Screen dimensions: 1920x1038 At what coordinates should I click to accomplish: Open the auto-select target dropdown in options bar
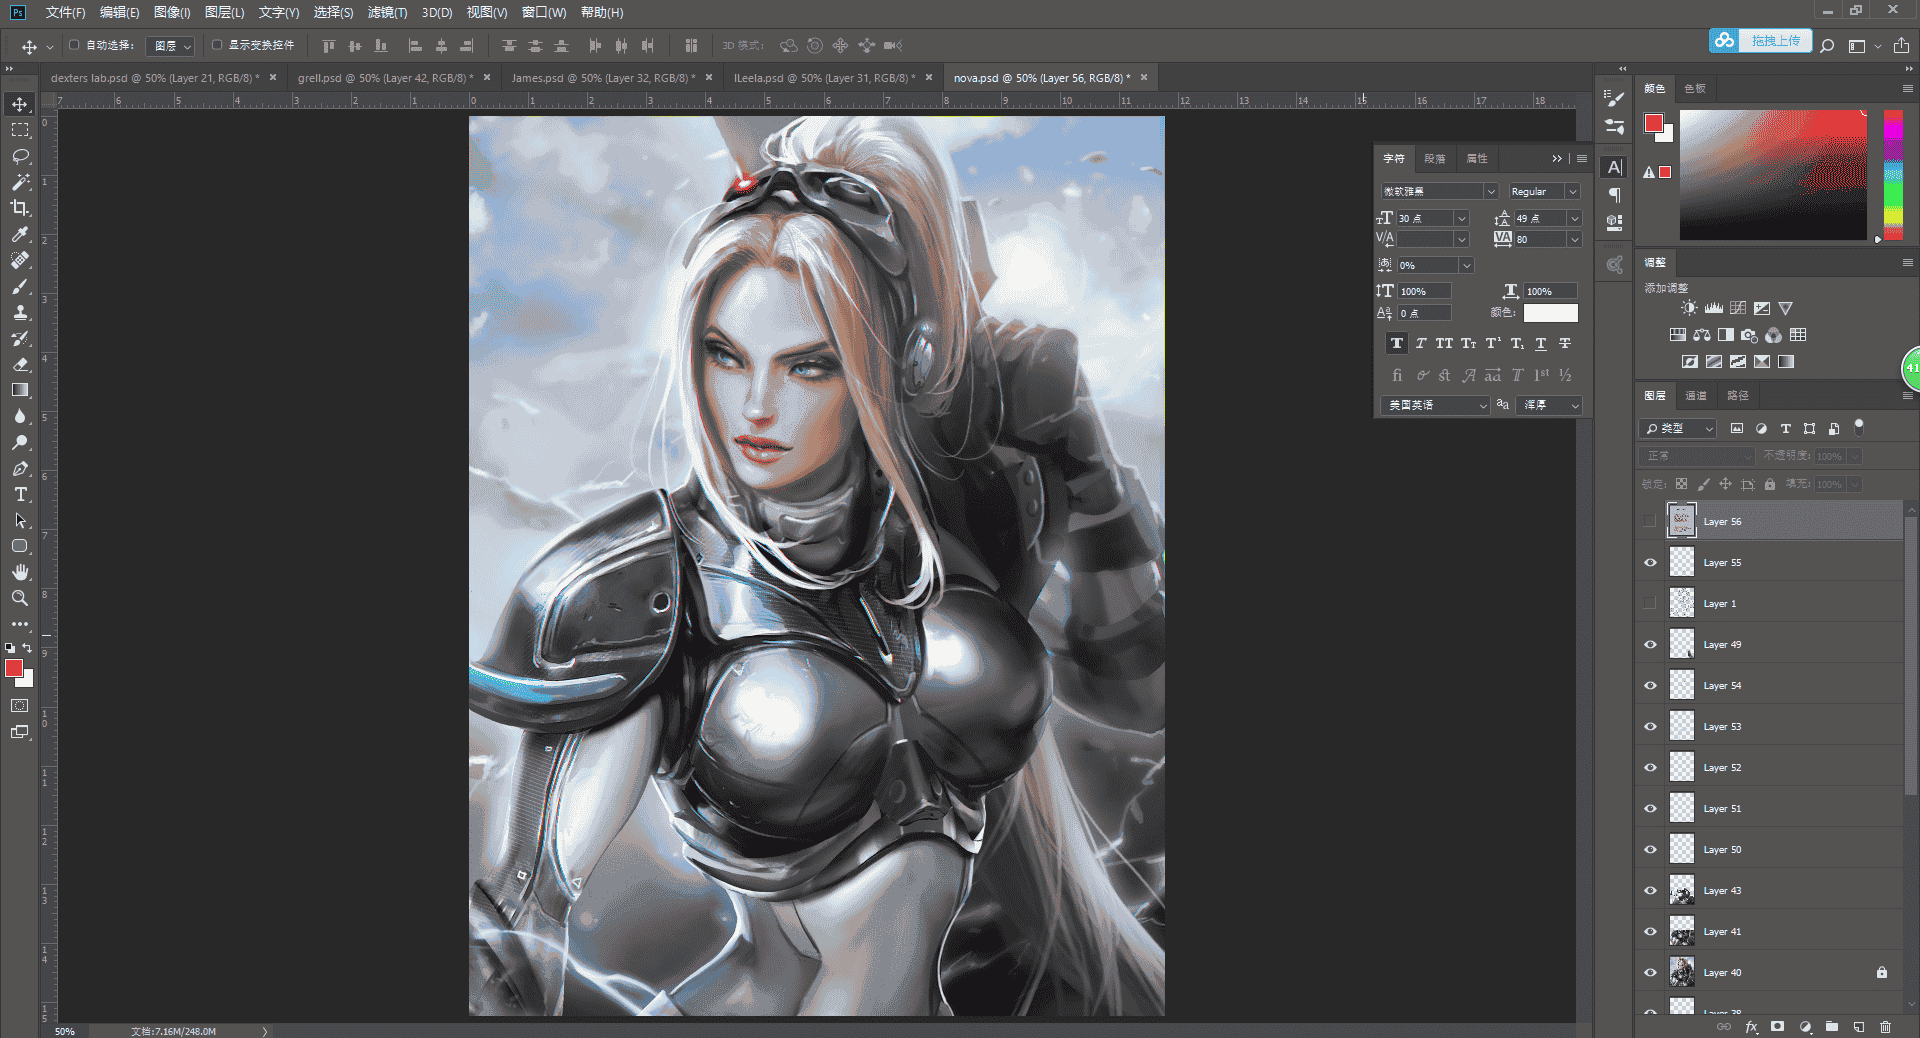pyautogui.click(x=170, y=46)
